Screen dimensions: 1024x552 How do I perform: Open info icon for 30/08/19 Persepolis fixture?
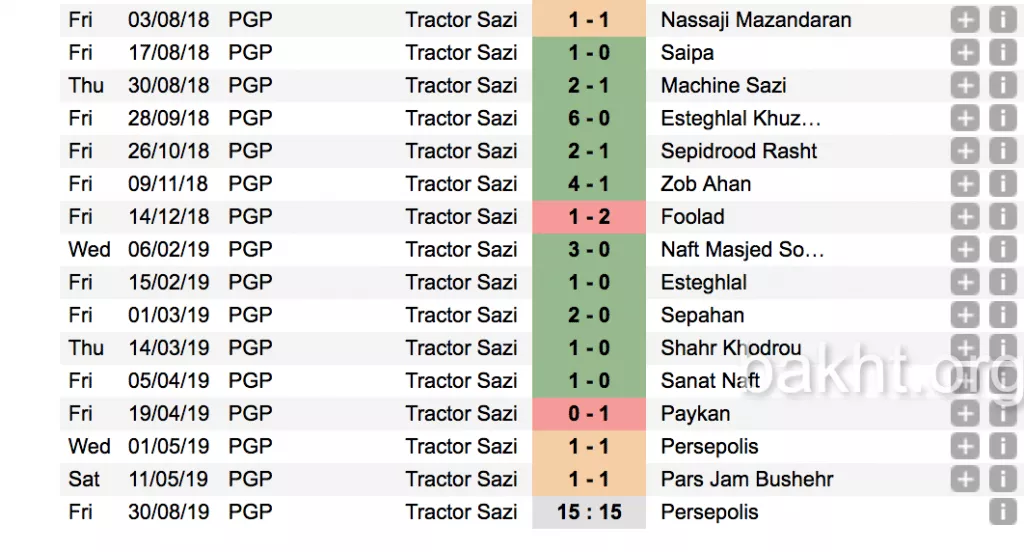1002,512
